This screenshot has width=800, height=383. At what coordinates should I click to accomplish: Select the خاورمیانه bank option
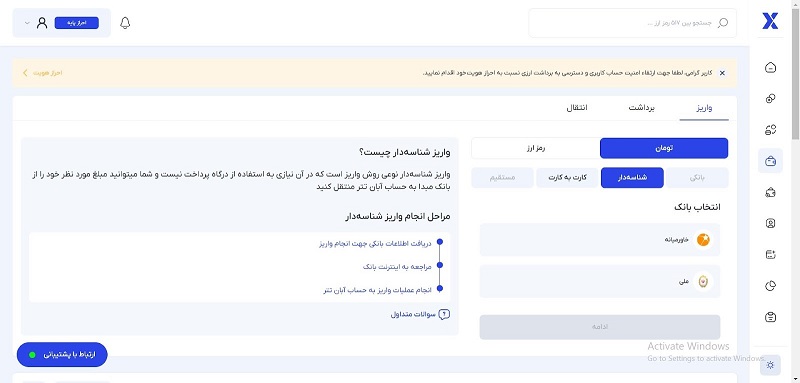[599, 239]
